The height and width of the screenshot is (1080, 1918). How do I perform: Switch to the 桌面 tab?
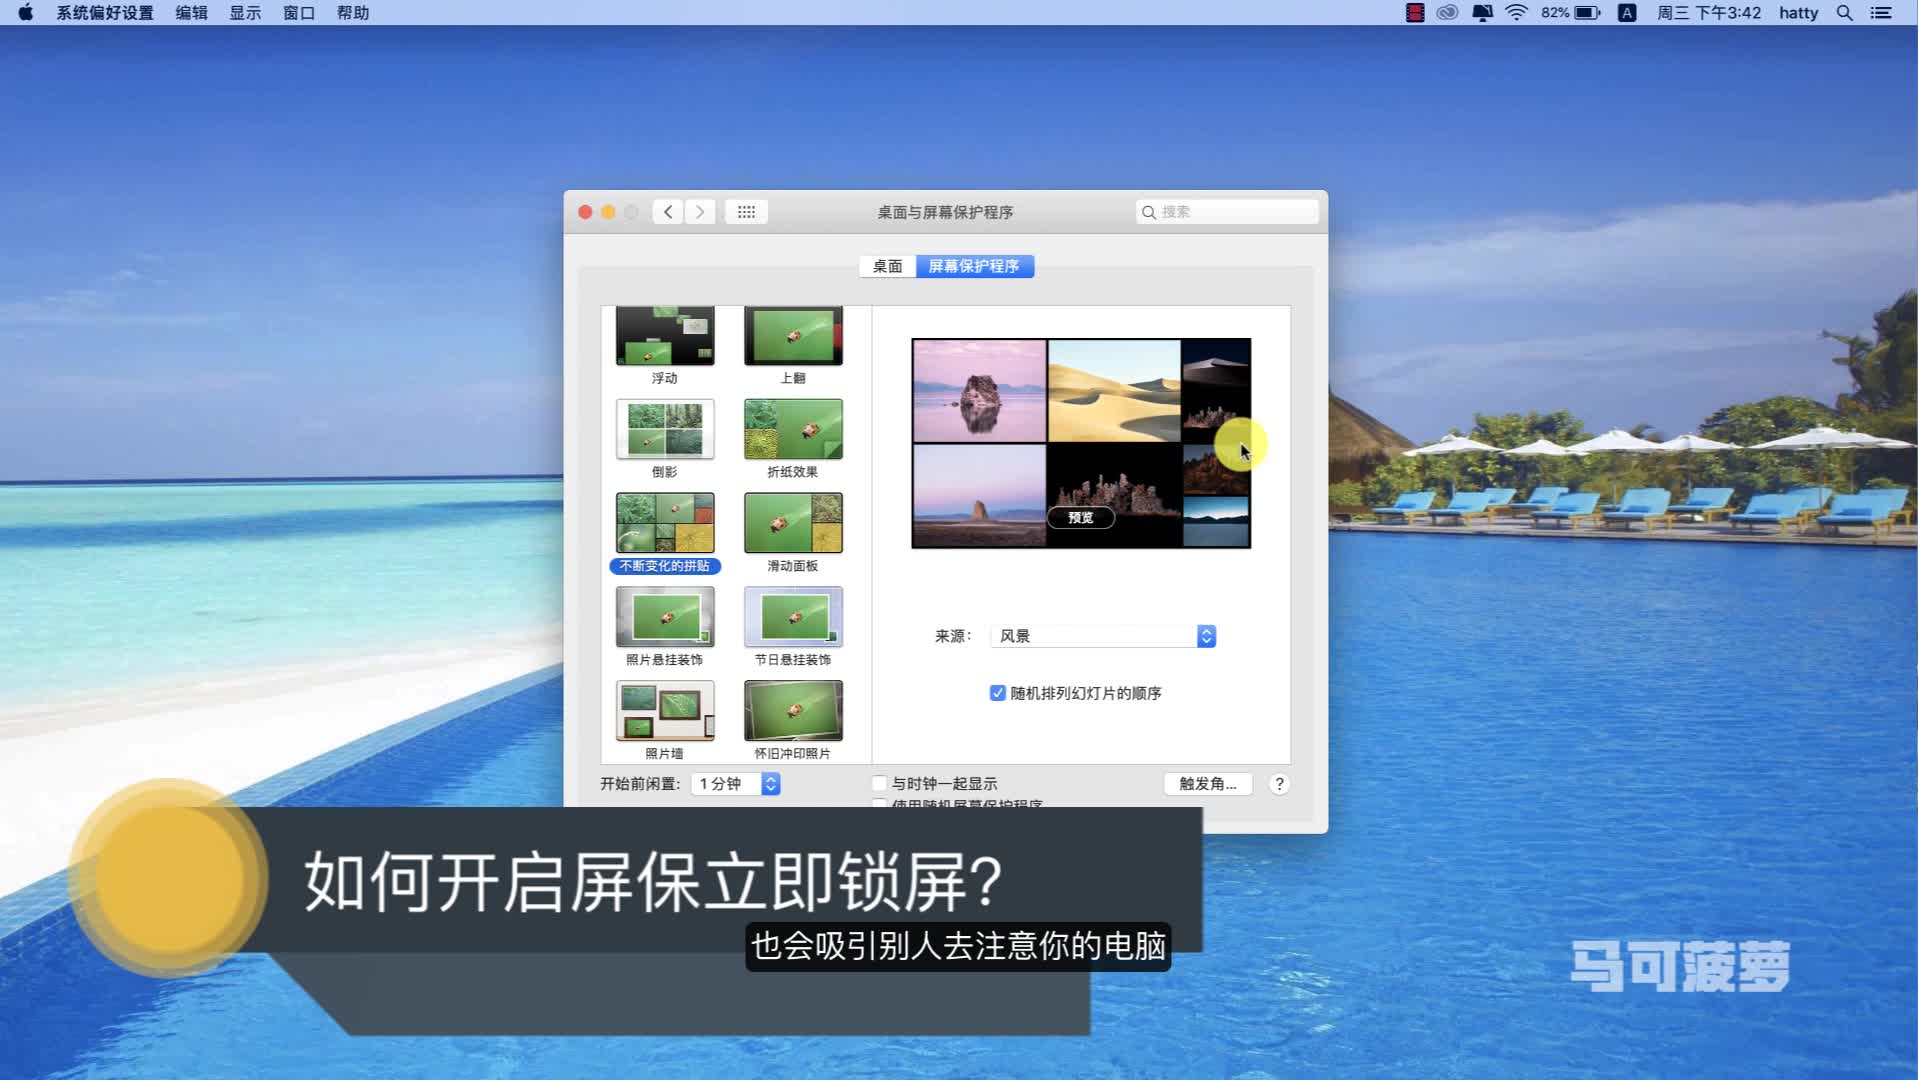[x=884, y=266]
